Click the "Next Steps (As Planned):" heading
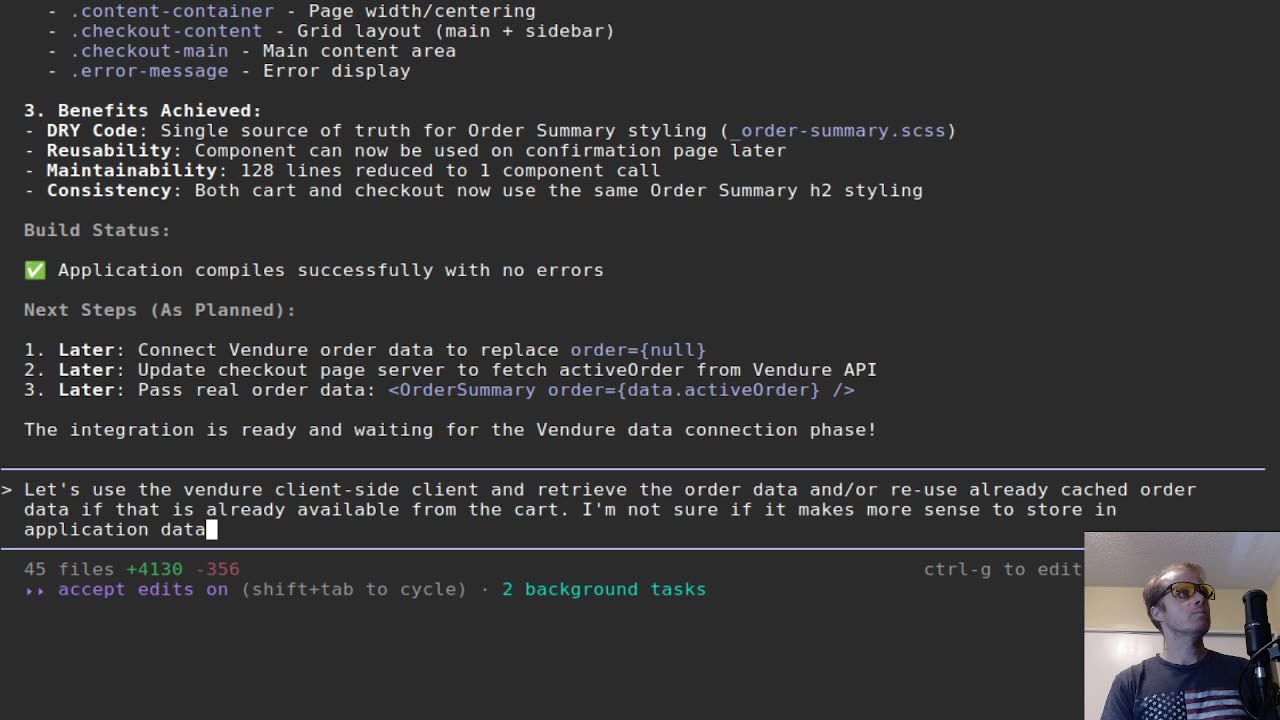The width and height of the screenshot is (1280, 720). coord(159,310)
